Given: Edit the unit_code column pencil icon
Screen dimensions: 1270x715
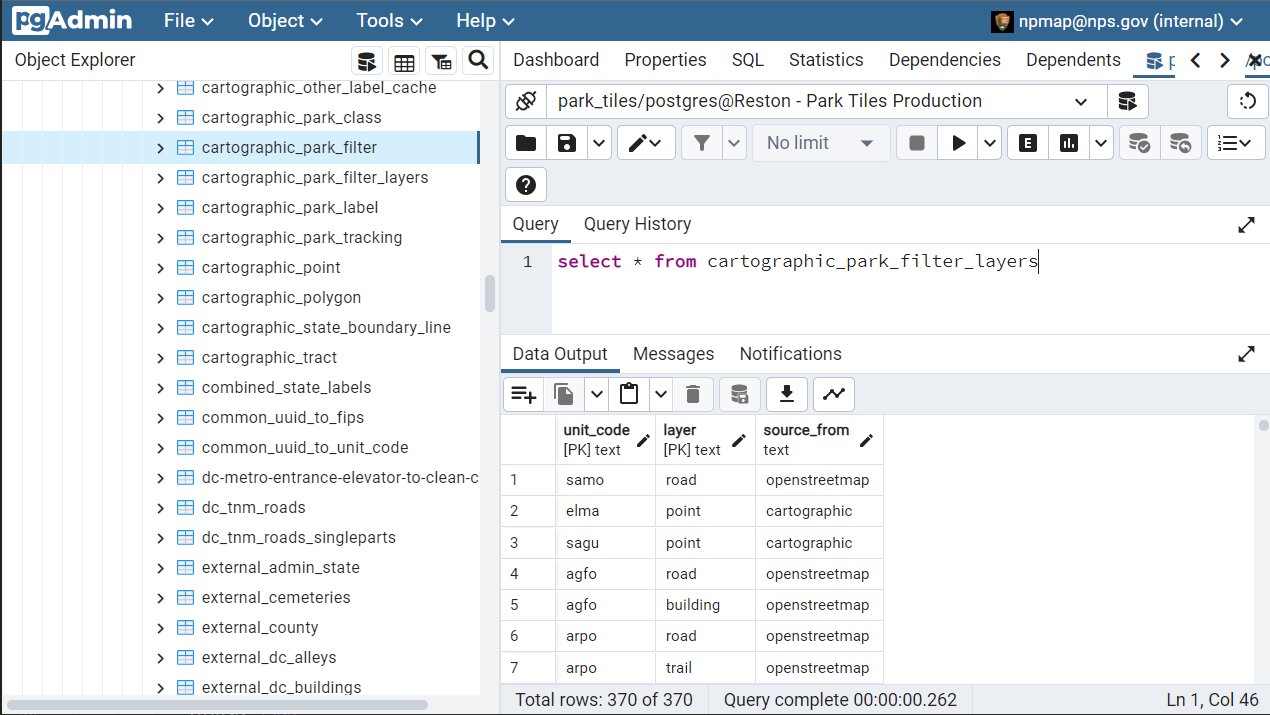Looking at the screenshot, I should (643, 440).
